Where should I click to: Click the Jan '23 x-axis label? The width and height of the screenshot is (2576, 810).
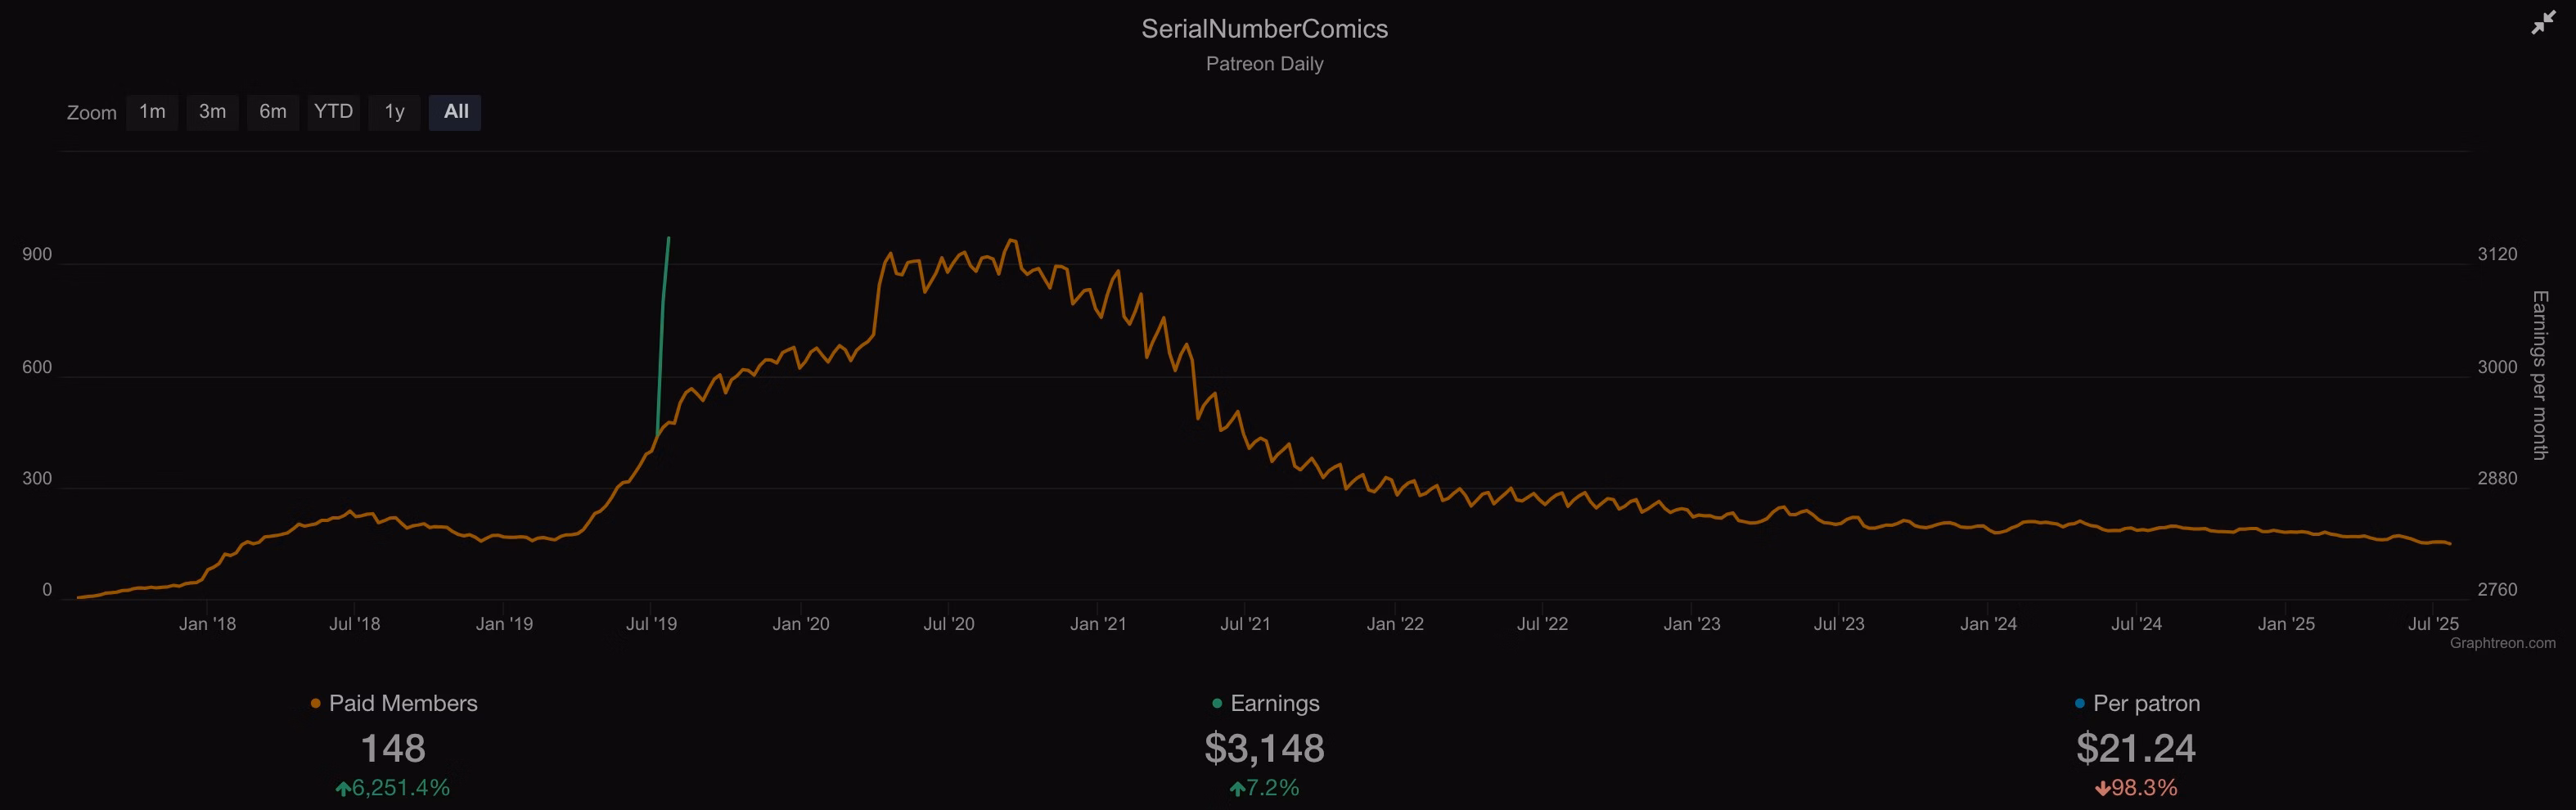coord(1691,624)
